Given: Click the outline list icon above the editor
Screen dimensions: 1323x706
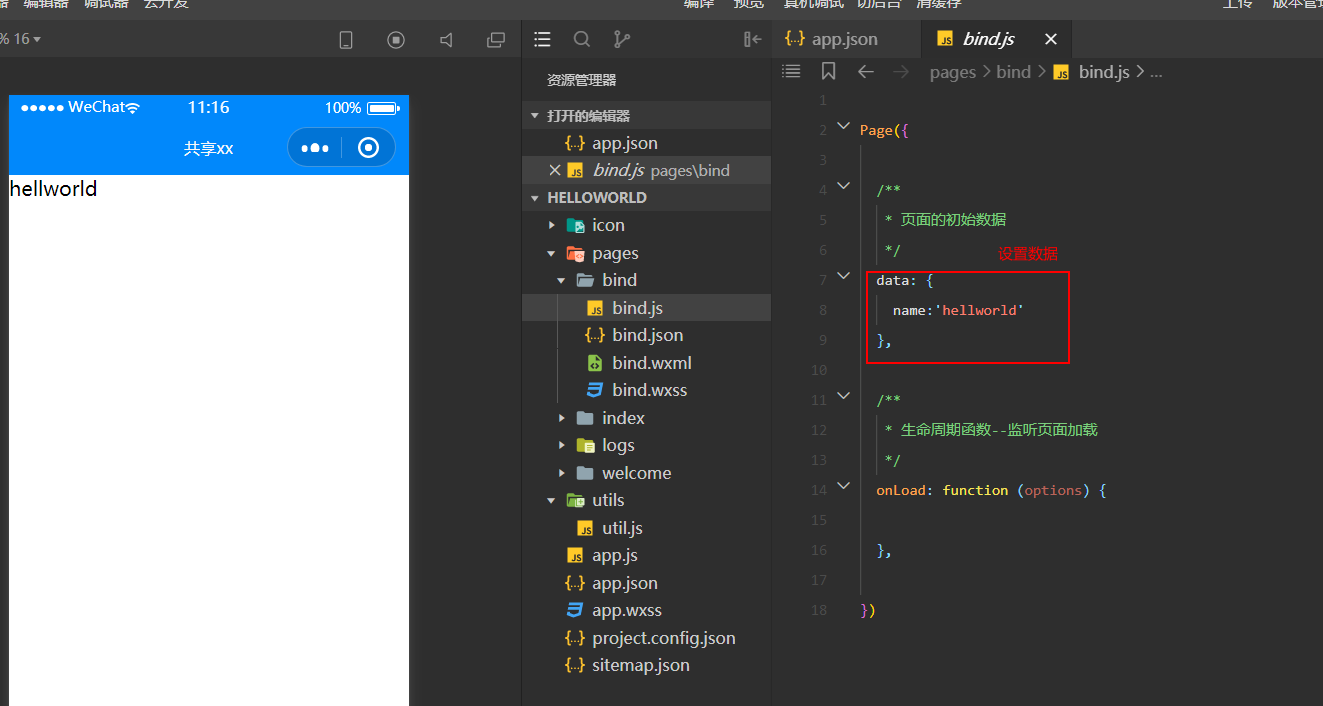Looking at the screenshot, I should [791, 71].
